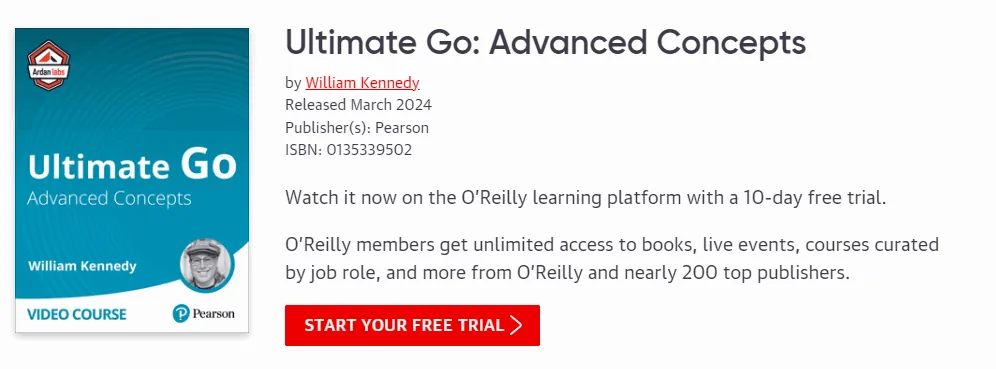The image size is (996, 369).
Task: Click the 'Ultimate Go: Advanced Concepts' page heading
Action: point(546,43)
